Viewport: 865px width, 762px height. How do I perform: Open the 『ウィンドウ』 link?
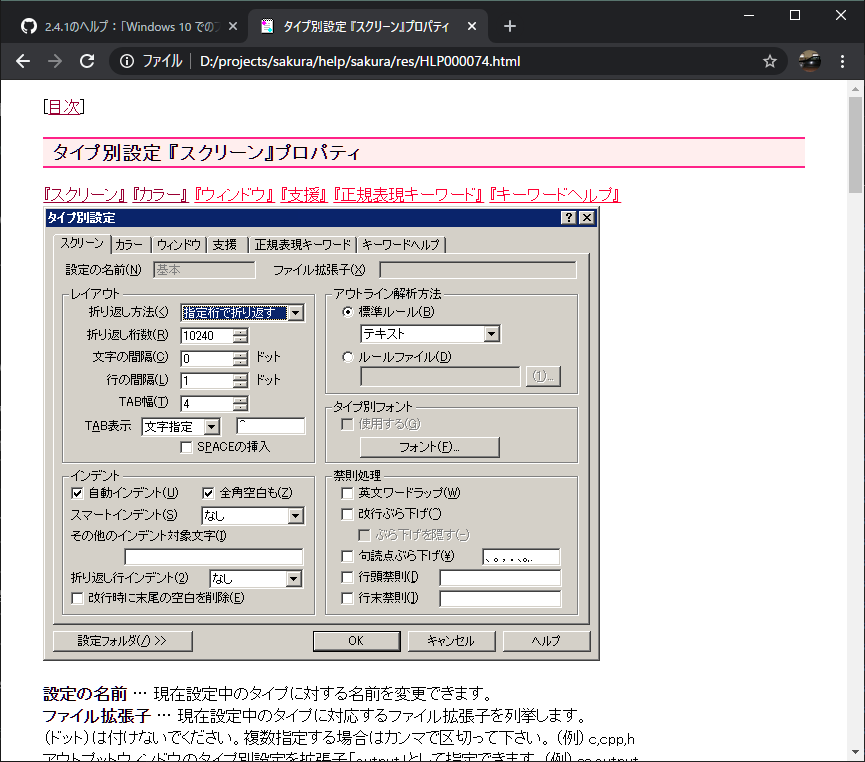point(234,194)
